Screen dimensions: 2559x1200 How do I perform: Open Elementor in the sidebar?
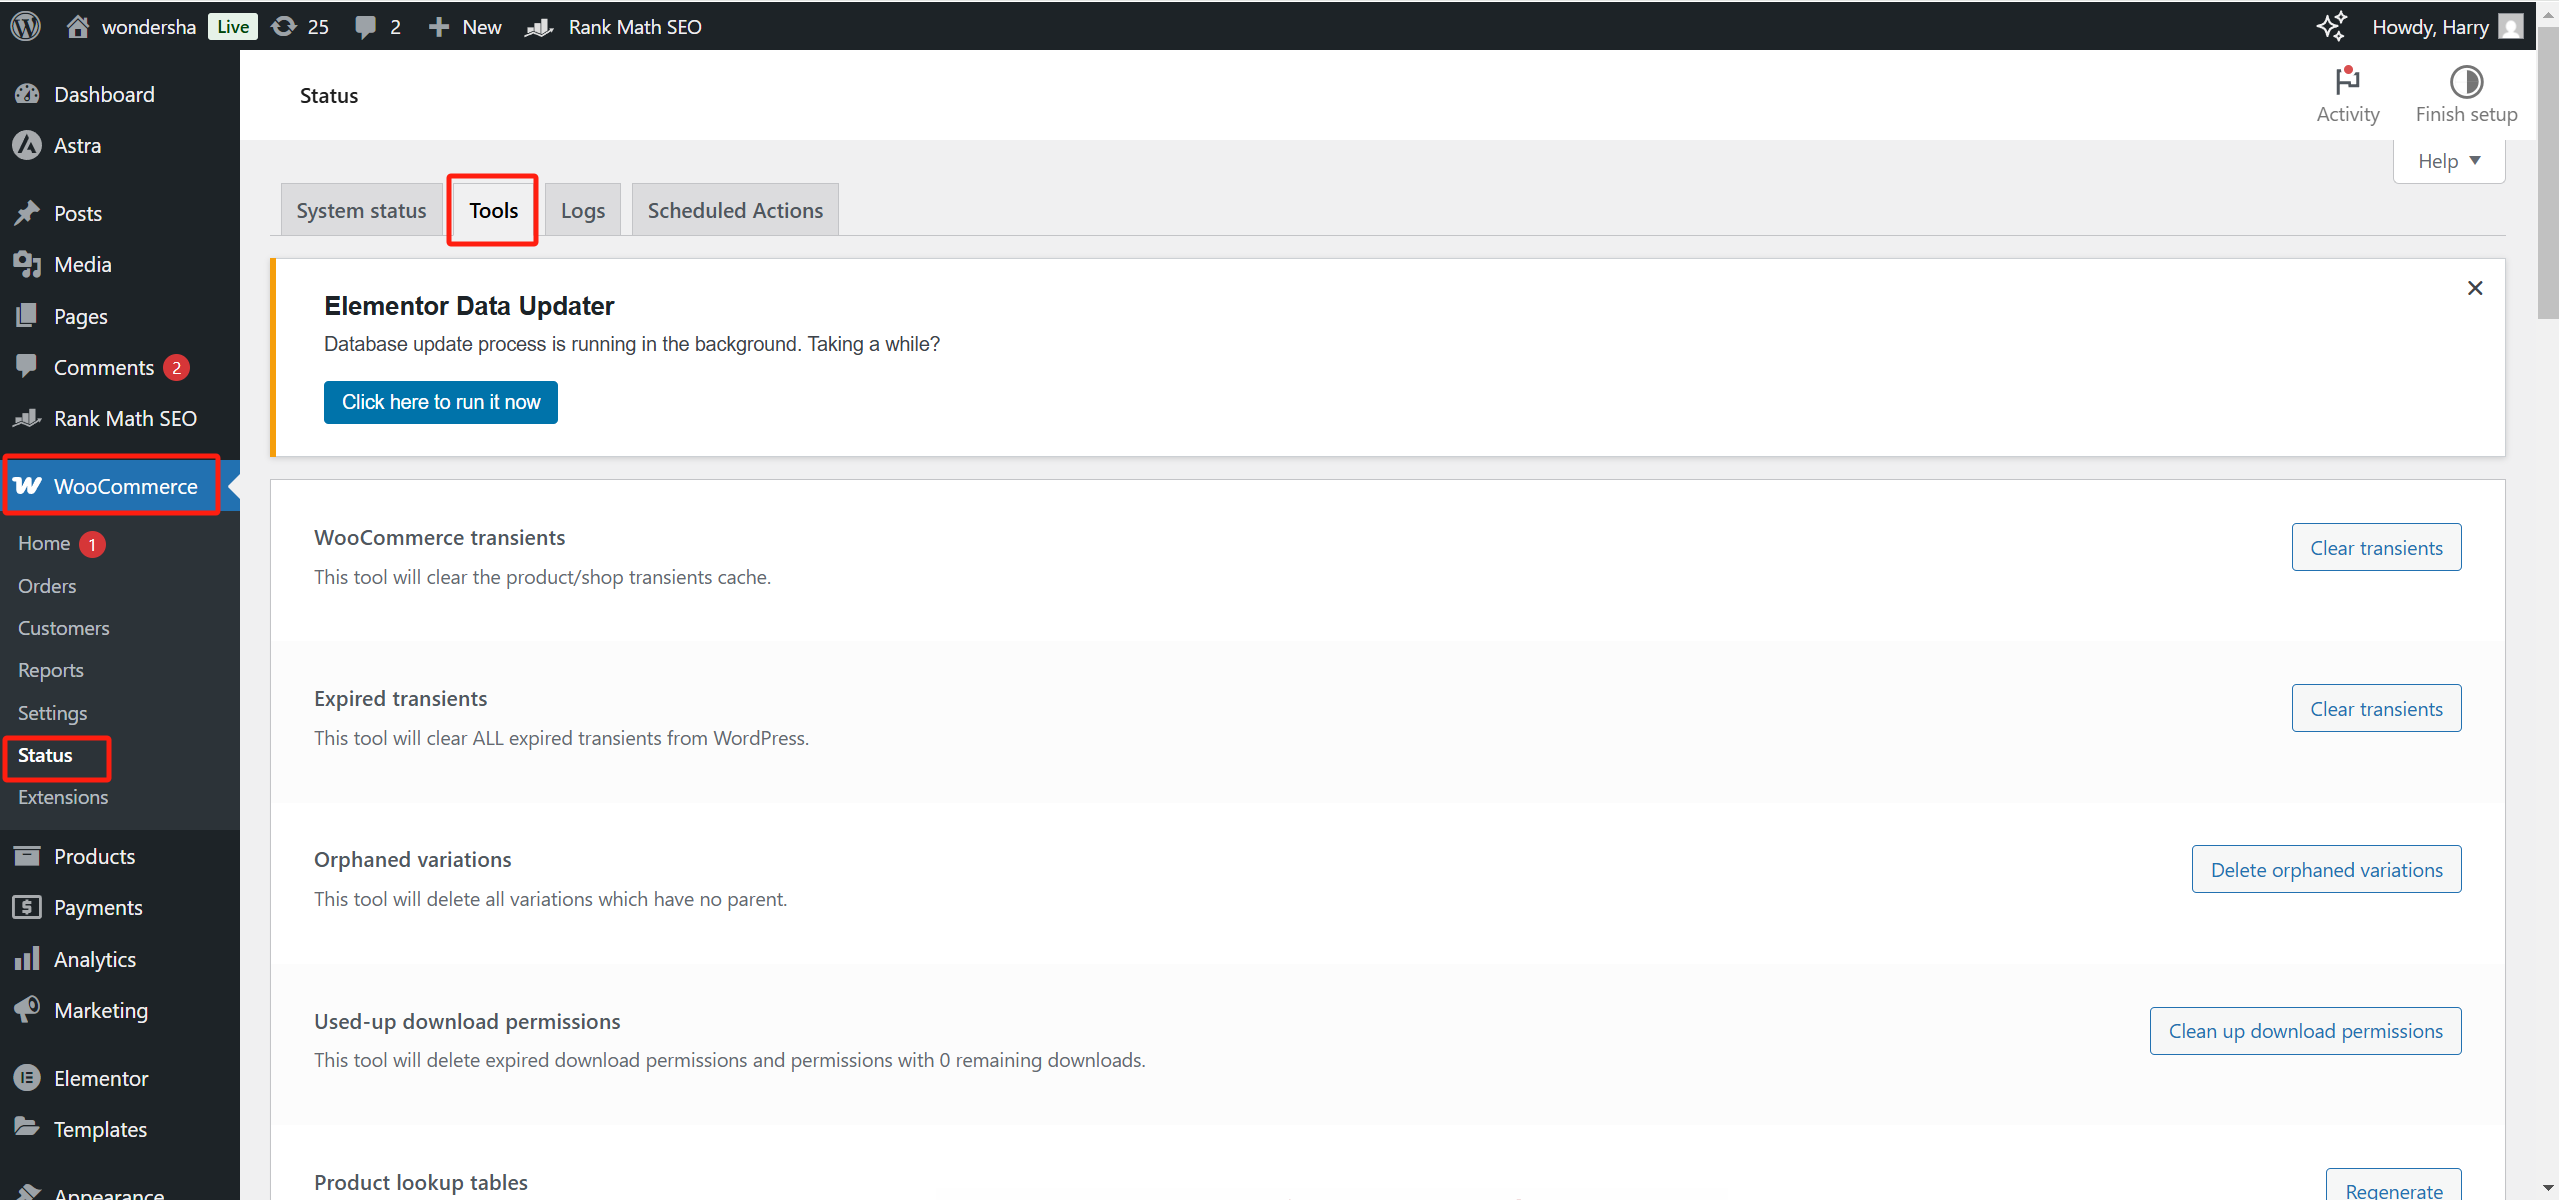pos(100,1078)
